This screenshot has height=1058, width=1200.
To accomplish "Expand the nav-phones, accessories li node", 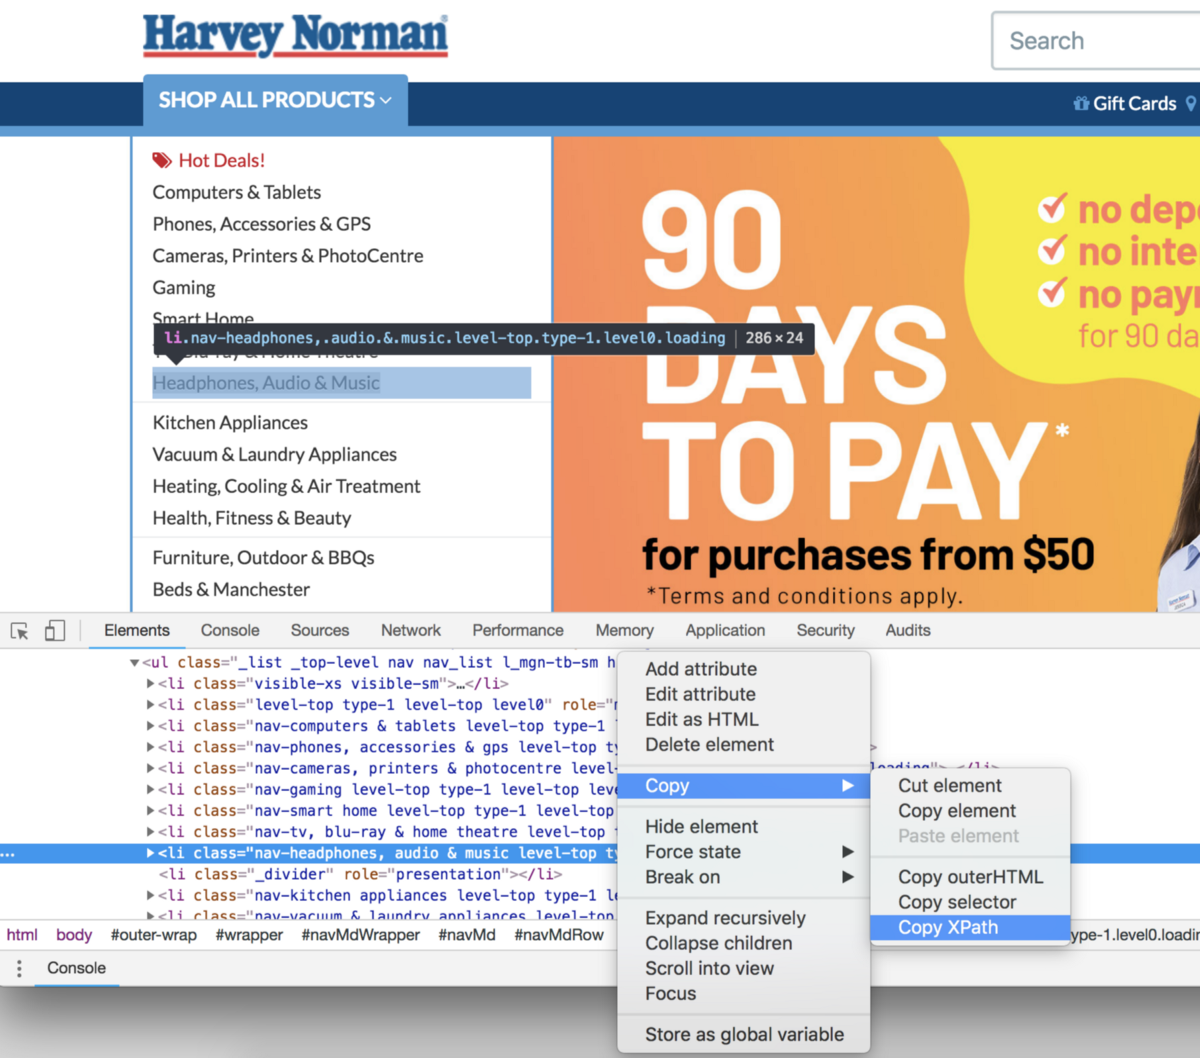I will (x=150, y=747).
